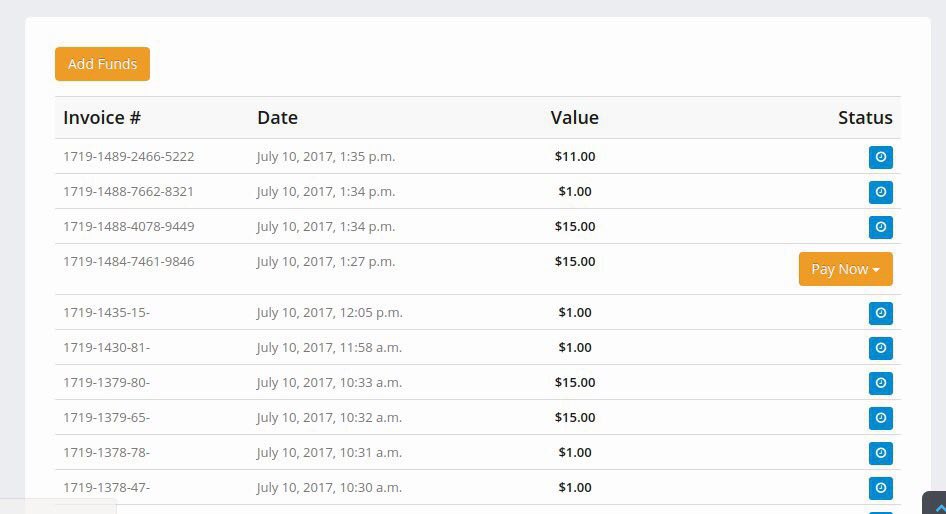Click the Invoice # column header

(102, 117)
